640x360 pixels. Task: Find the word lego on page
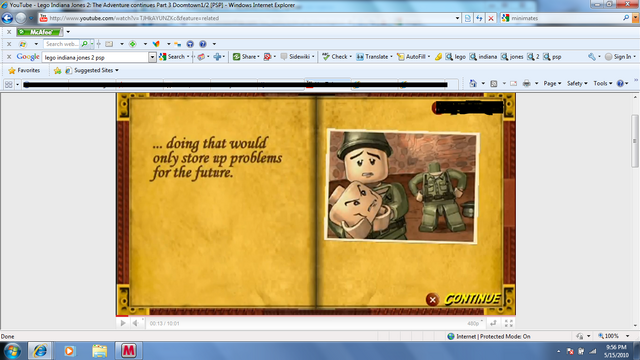point(456,57)
